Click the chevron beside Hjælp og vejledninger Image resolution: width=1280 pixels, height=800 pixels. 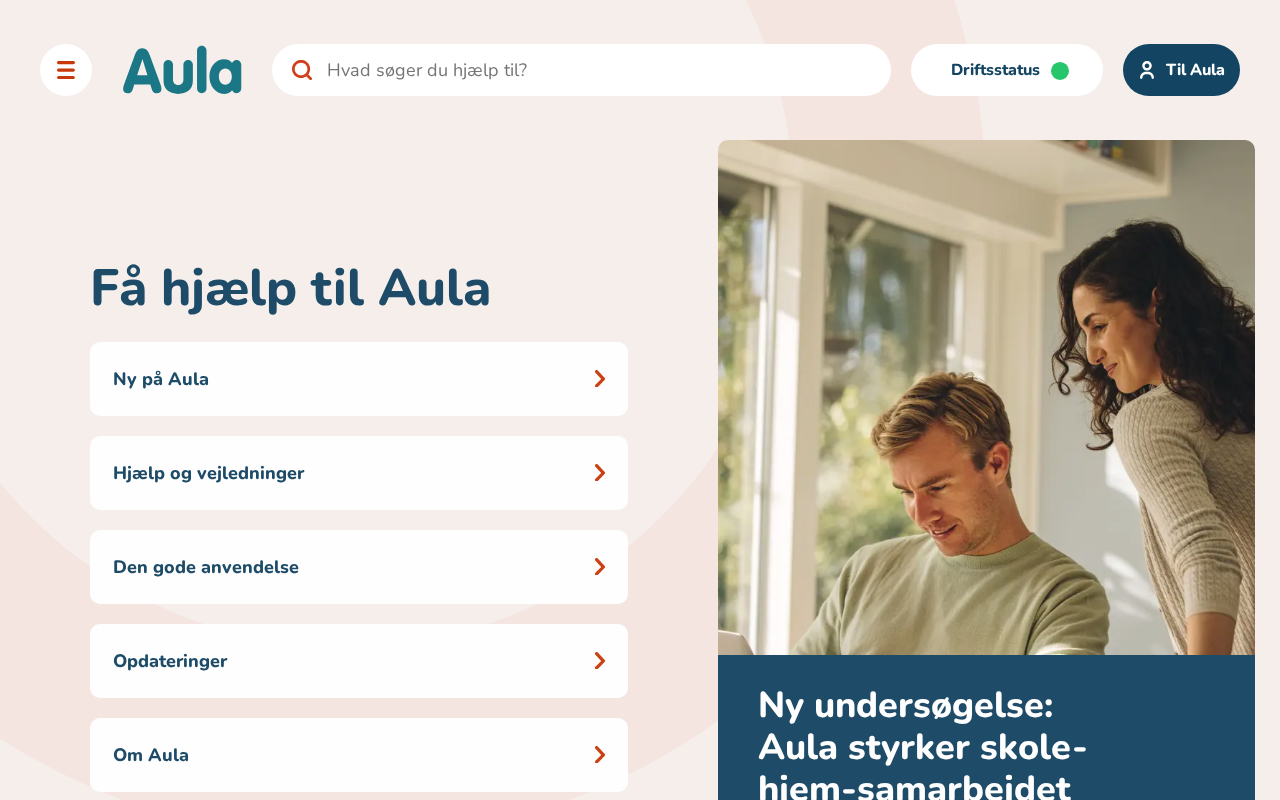(600, 473)
